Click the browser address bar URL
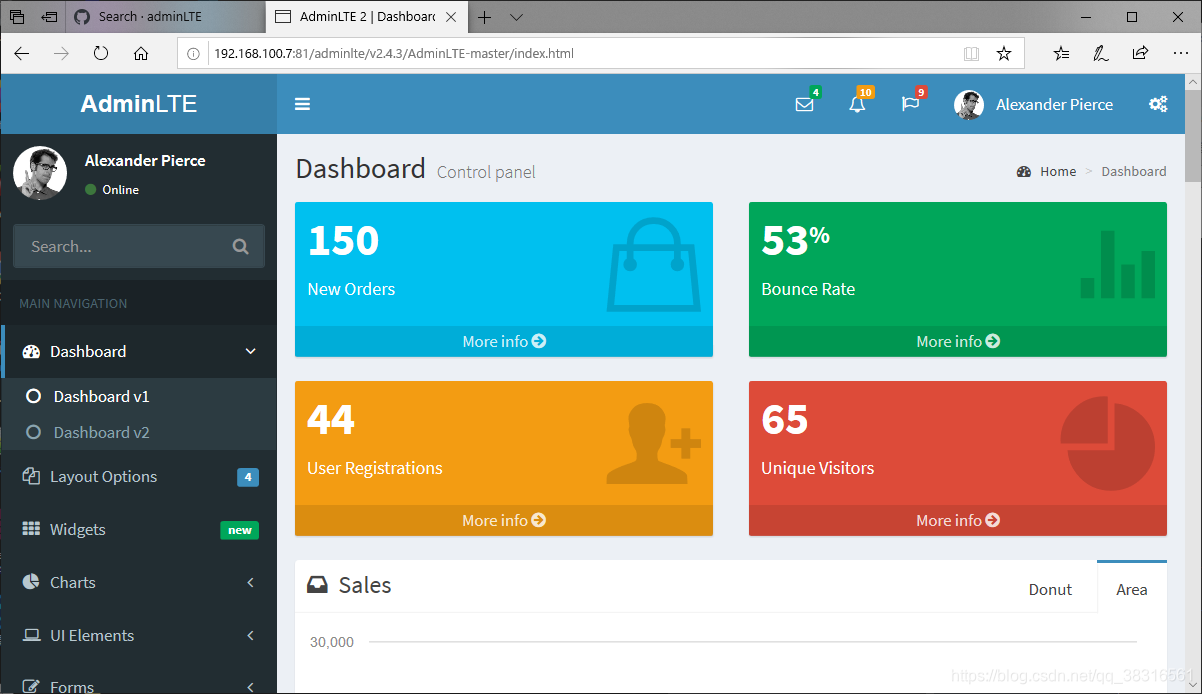Image resolution: width=1202 pixels, height=694 pixels. point(394,53)
